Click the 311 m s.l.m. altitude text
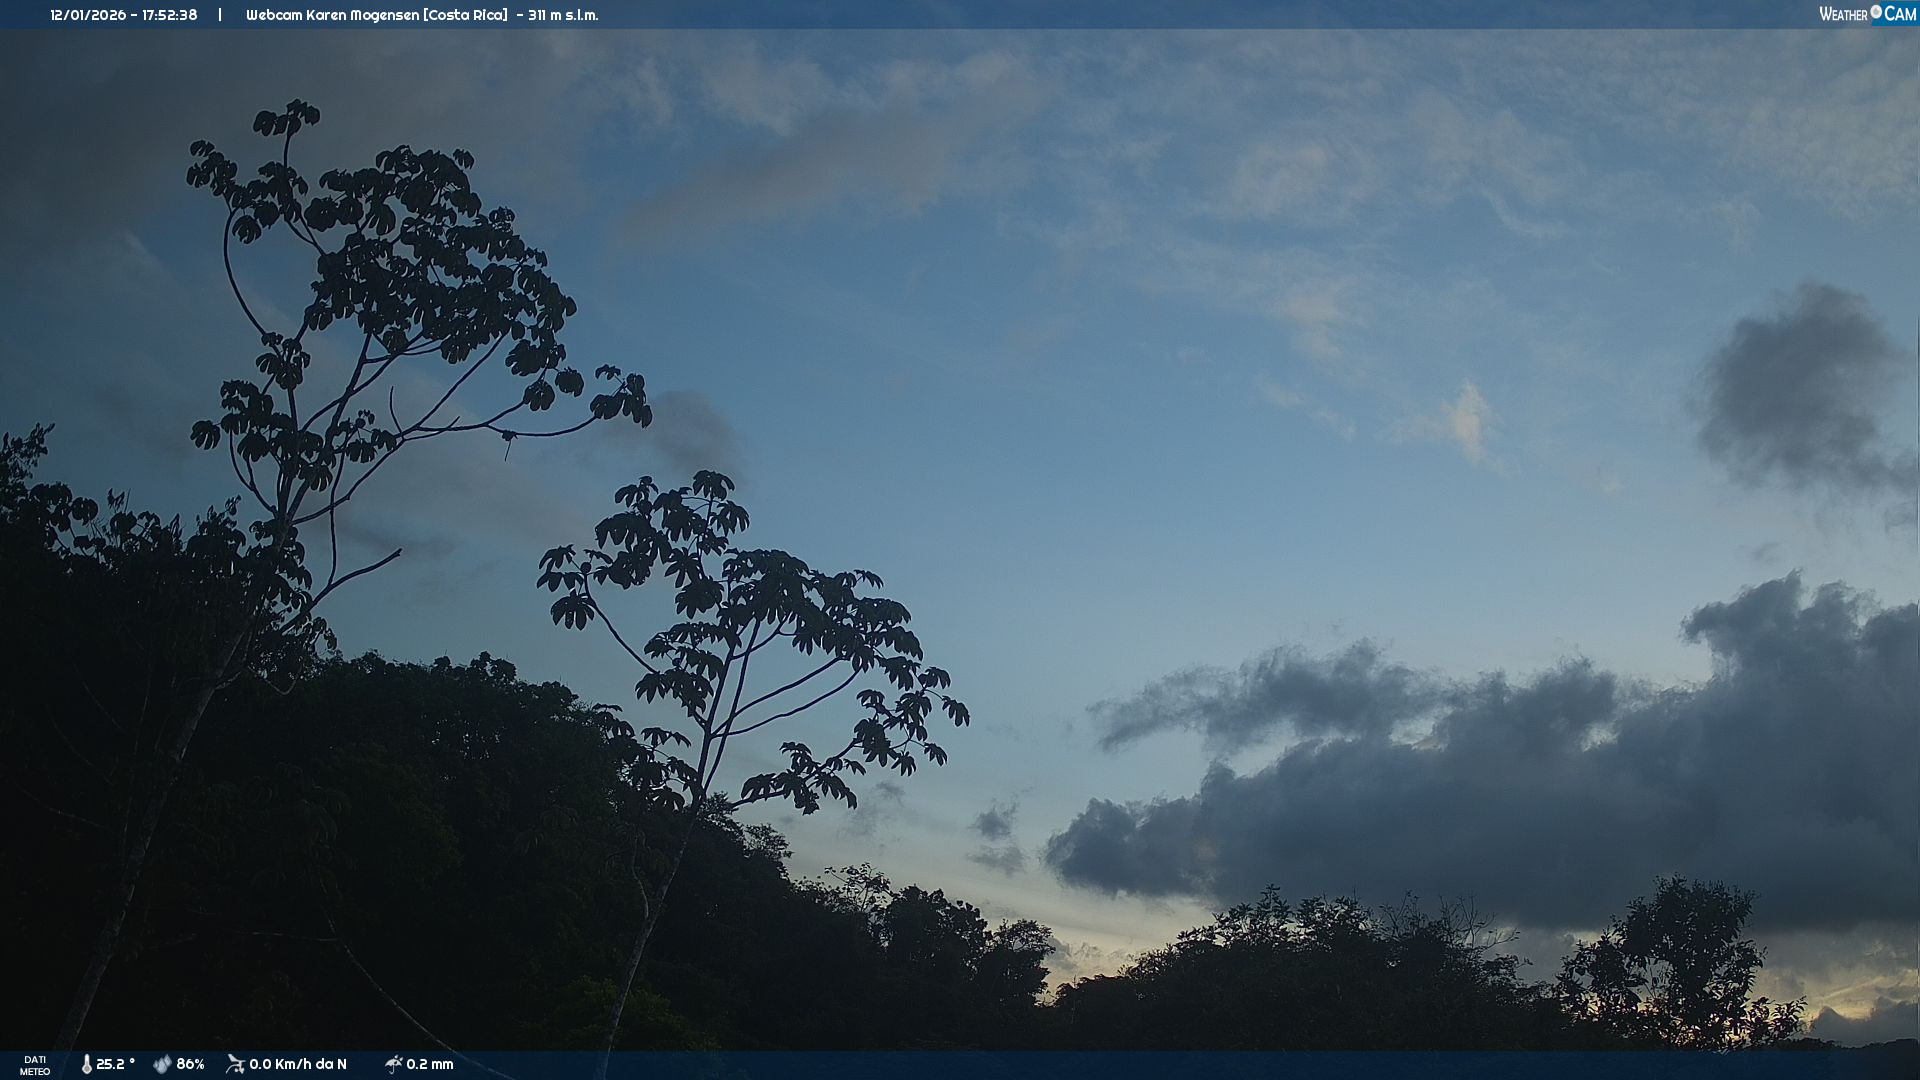This screenshot has width=1920, height=1080. pyautogui.click(x=563, y=15)
